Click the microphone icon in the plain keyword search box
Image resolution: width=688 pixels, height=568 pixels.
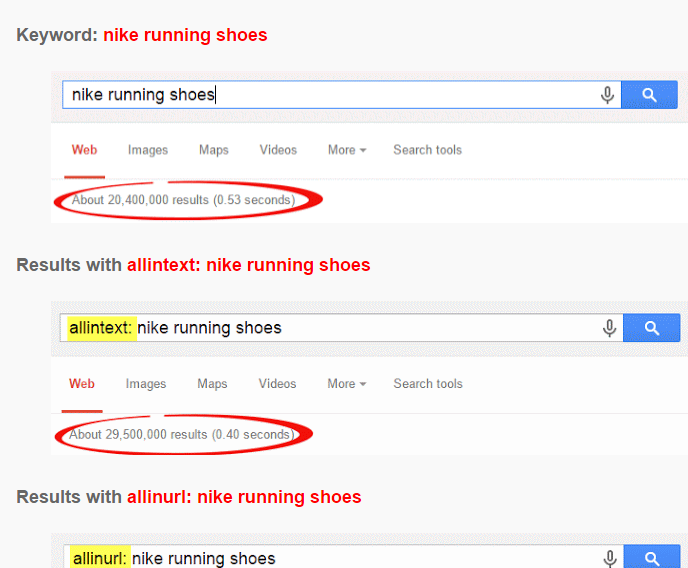point(607,95)
